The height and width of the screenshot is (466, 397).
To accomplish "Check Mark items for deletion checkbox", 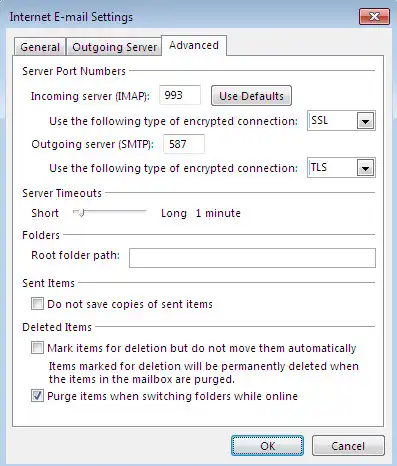I will point(37,348).
